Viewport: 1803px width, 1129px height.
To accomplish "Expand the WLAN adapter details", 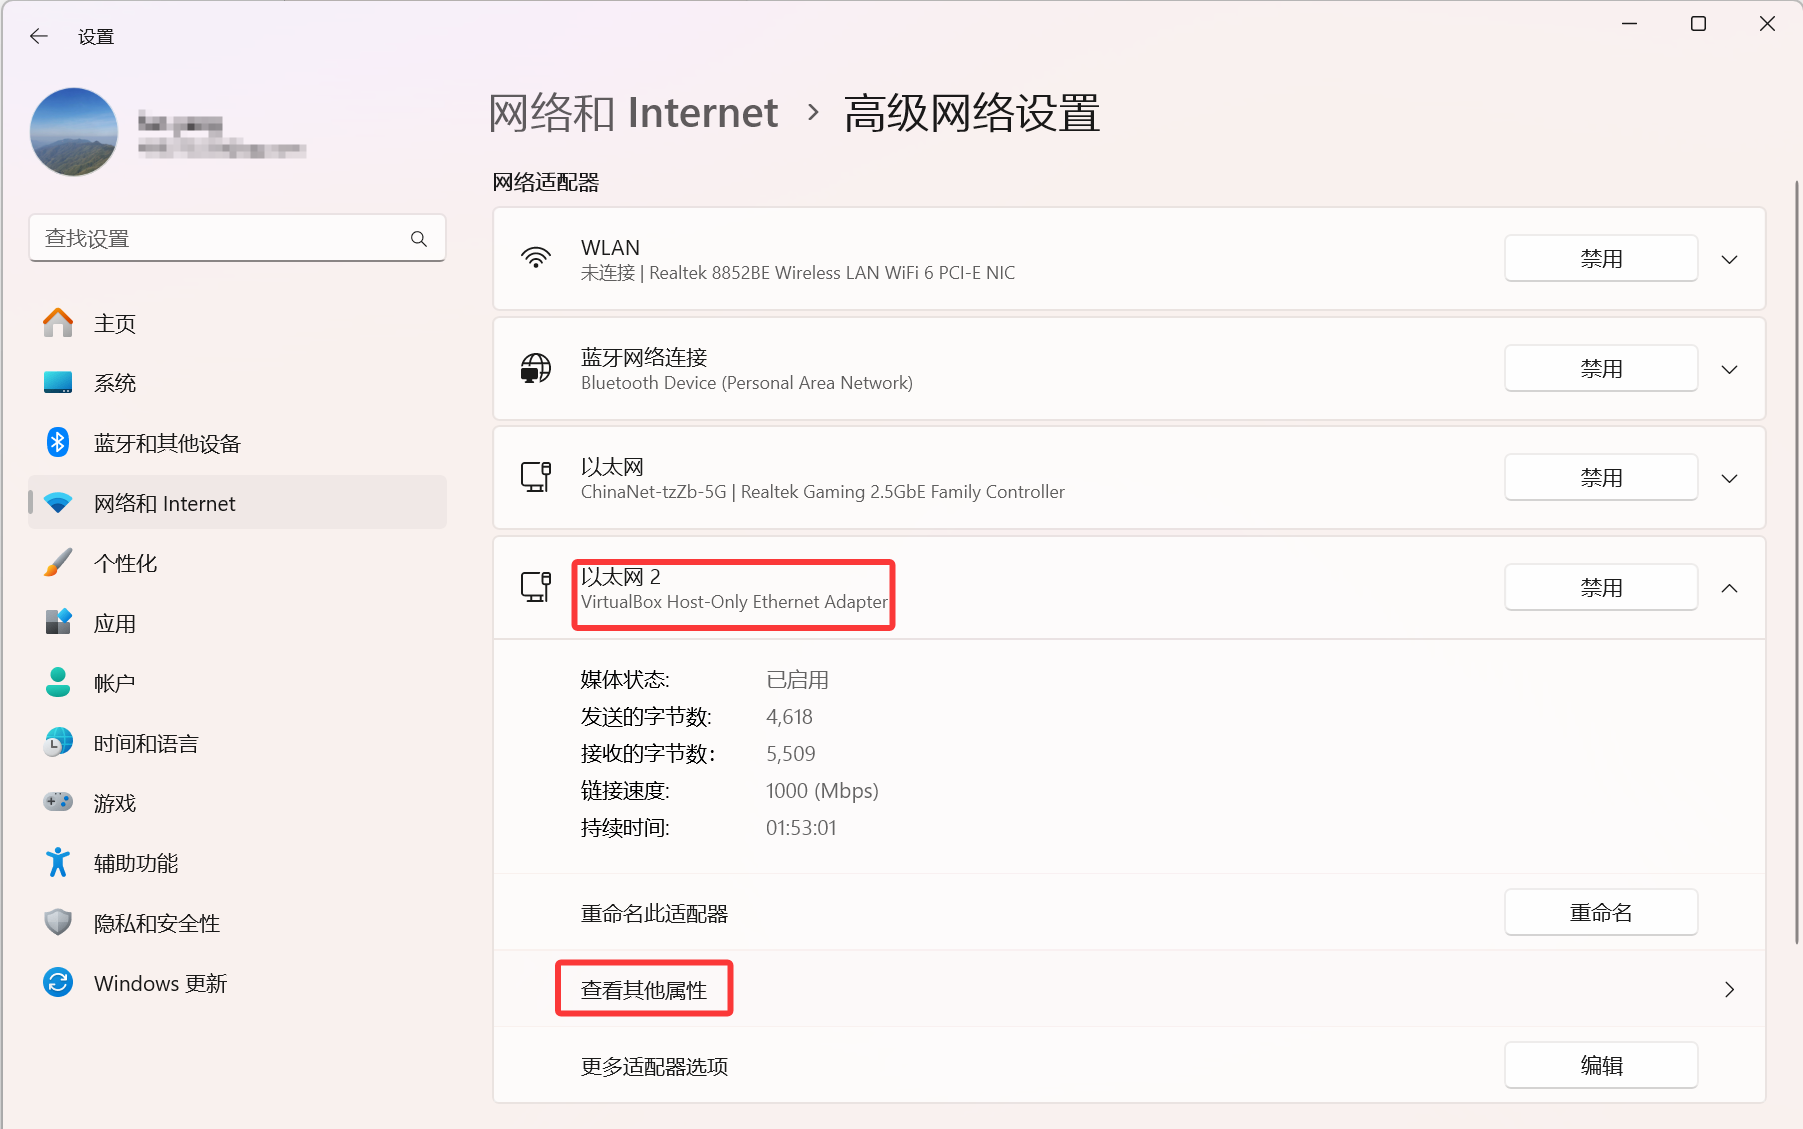I will click(1729, 260).
